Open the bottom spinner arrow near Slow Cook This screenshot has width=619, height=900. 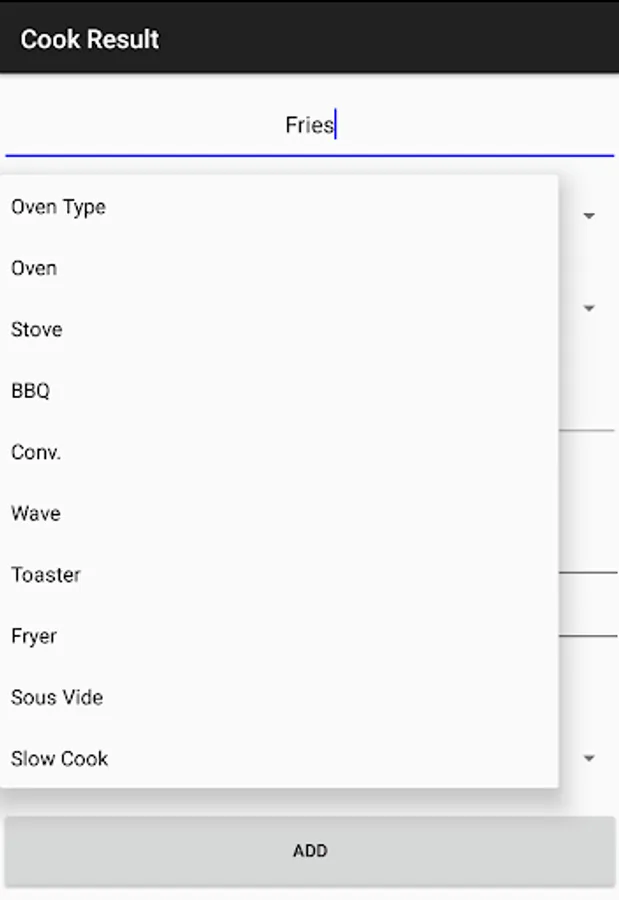pos(589,758)
